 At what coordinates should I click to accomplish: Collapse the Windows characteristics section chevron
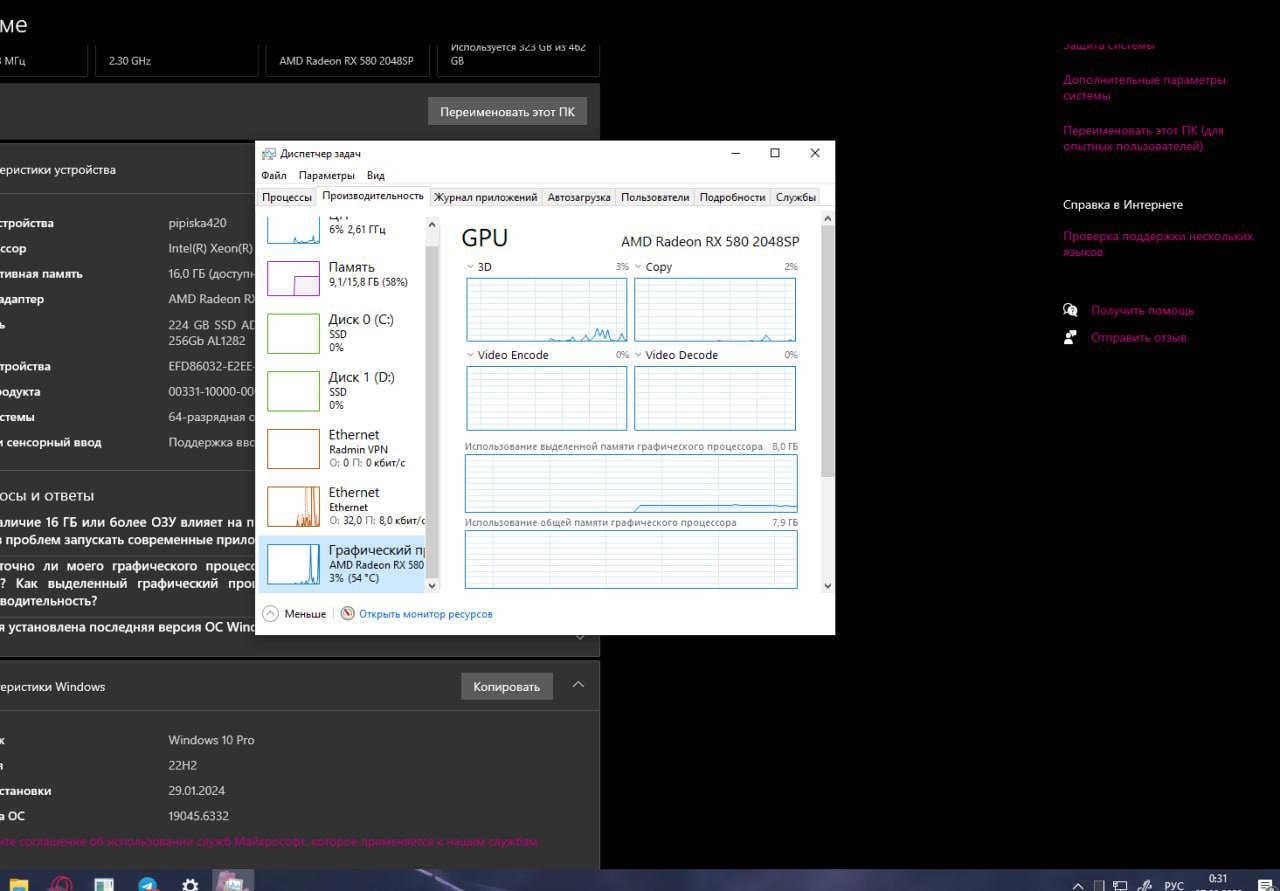(578, 685)
